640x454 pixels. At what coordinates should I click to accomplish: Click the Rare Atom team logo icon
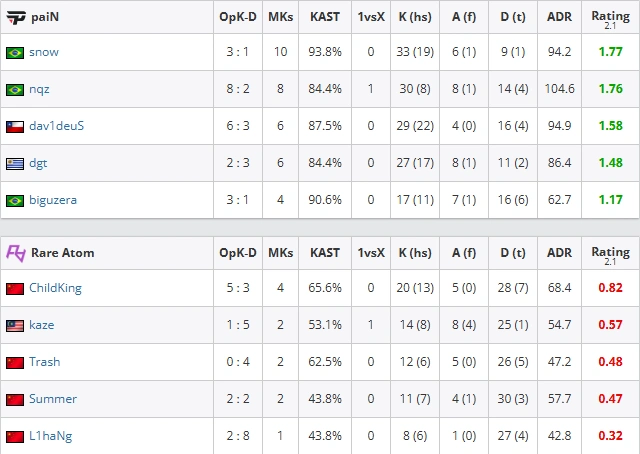click(x=16, y=253)
